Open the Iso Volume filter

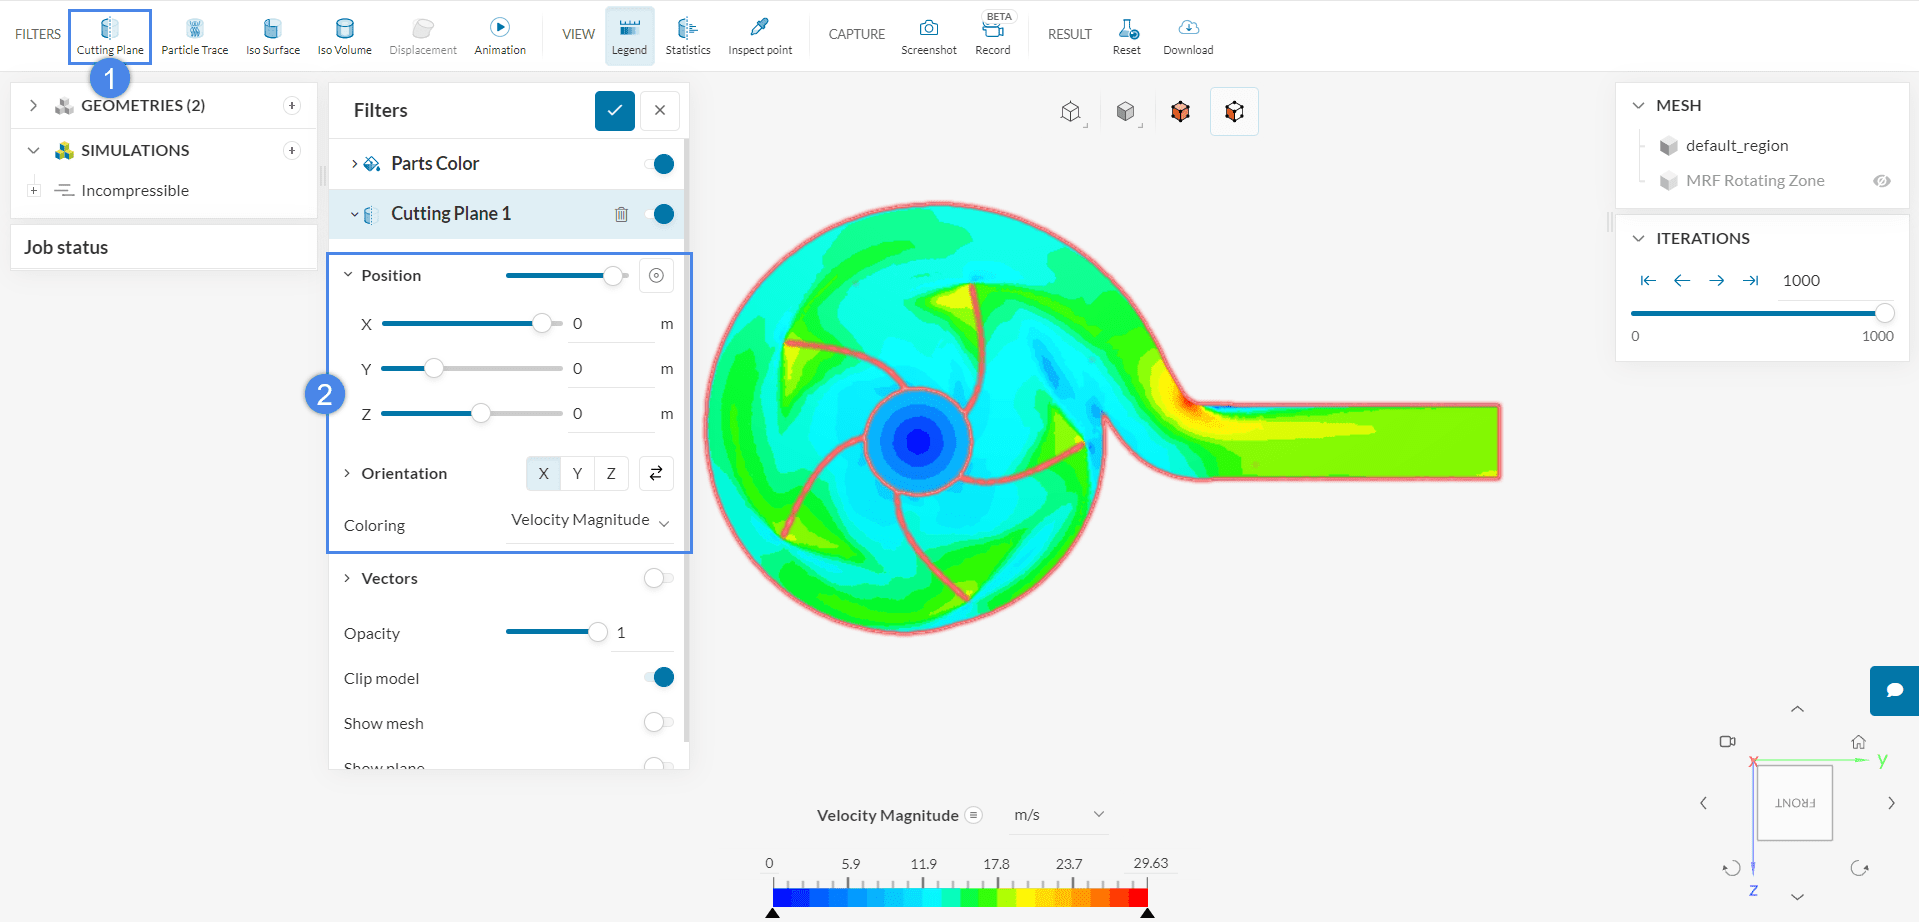coord(344,36)
